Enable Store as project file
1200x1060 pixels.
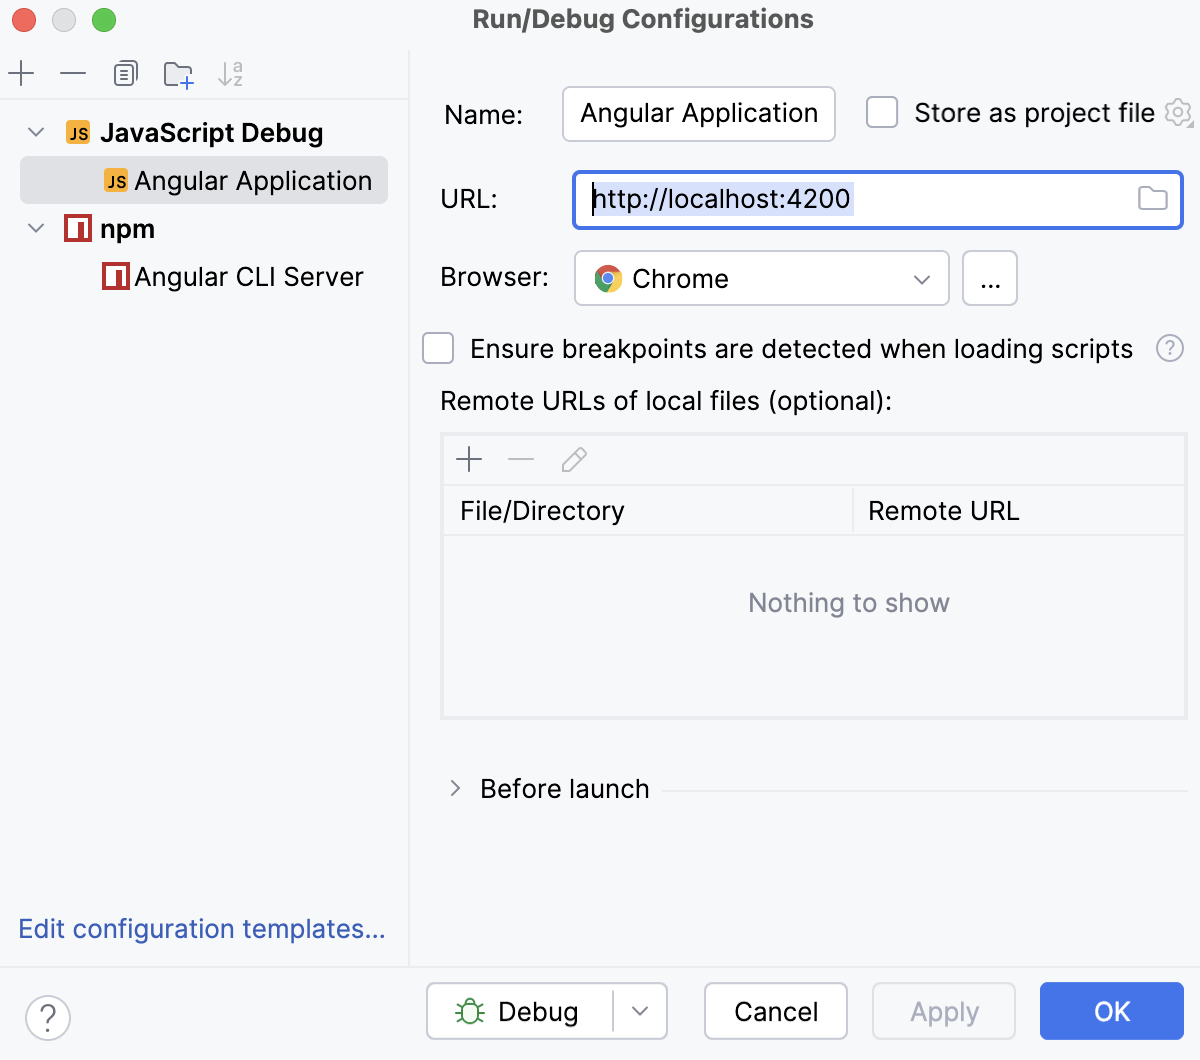pyautogui.click(x=881, y=112)
